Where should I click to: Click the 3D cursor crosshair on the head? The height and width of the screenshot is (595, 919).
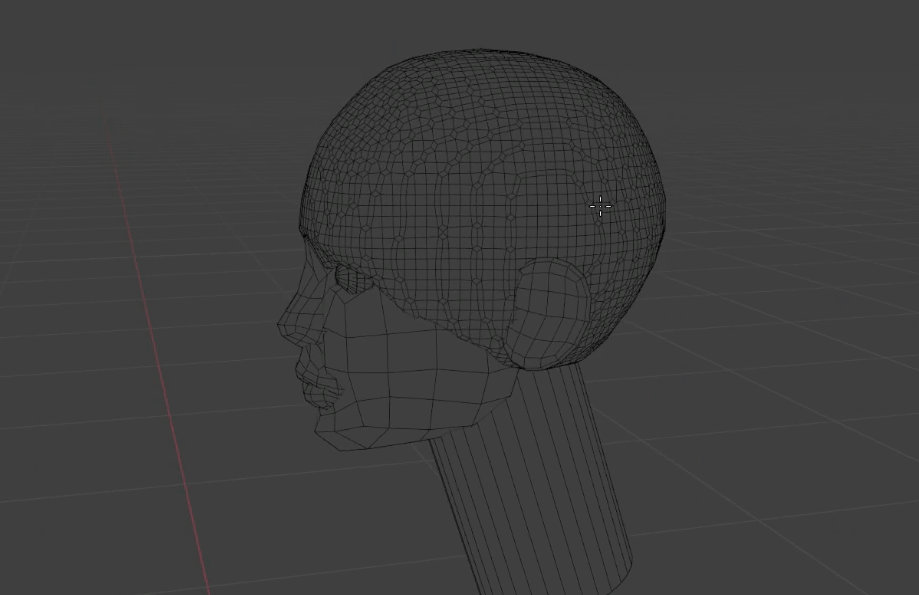click(x=601, y=206)
